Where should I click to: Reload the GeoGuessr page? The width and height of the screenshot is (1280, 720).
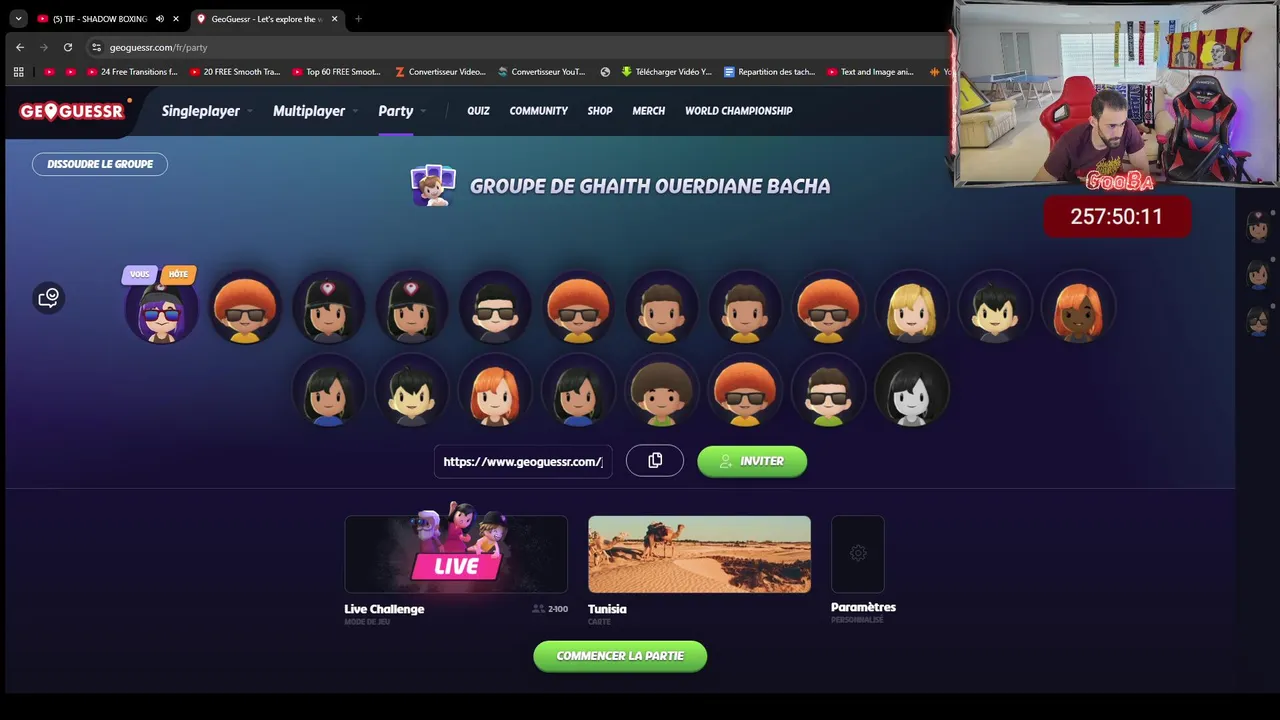pyautogui.click(x=67, y=47)
